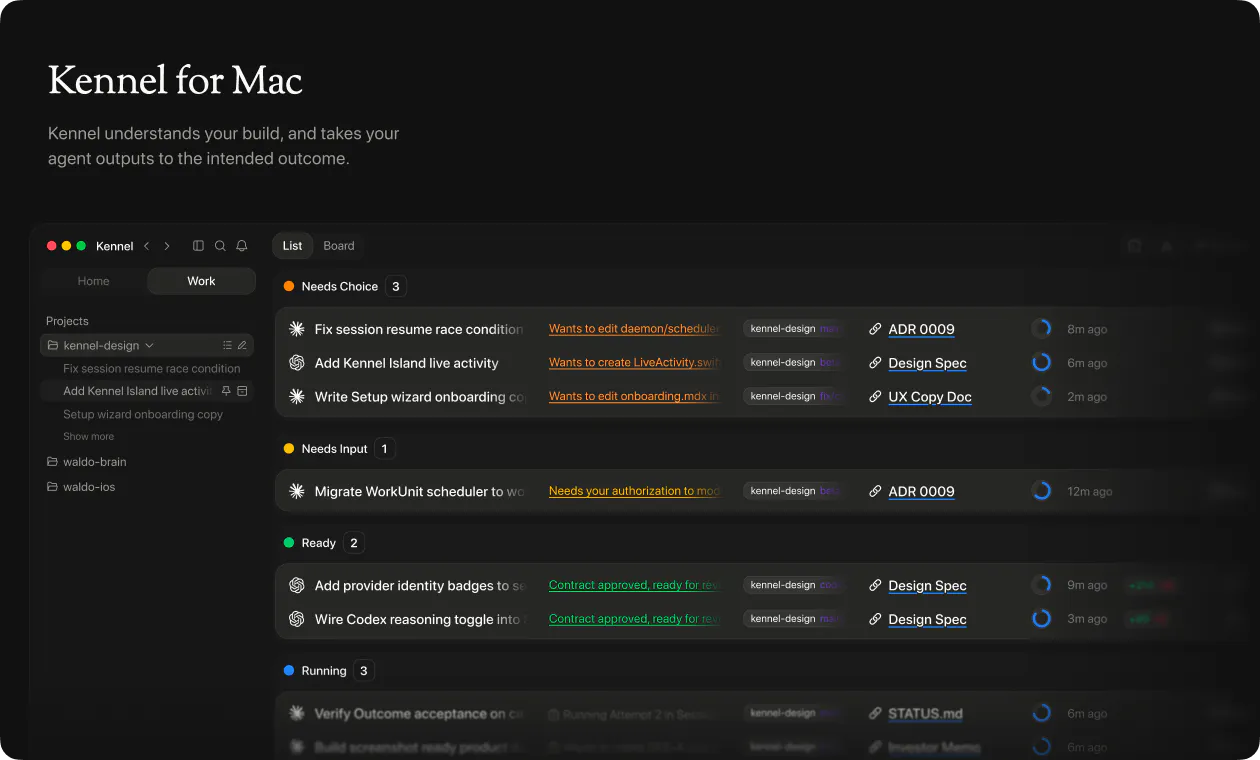This screenshot has width=1260, height=760.
Task: Collapse the Needs Choice group header
Action: [340, 286]
